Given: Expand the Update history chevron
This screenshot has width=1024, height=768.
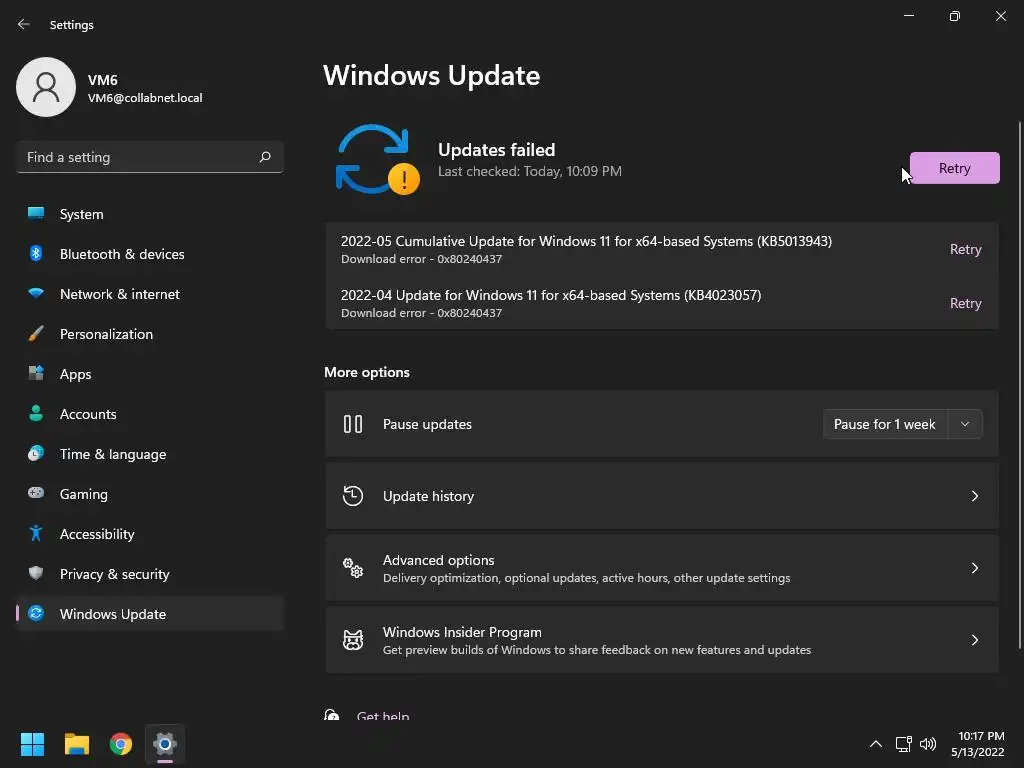Looking at the screenshot, I should click(x=975, y=496).
